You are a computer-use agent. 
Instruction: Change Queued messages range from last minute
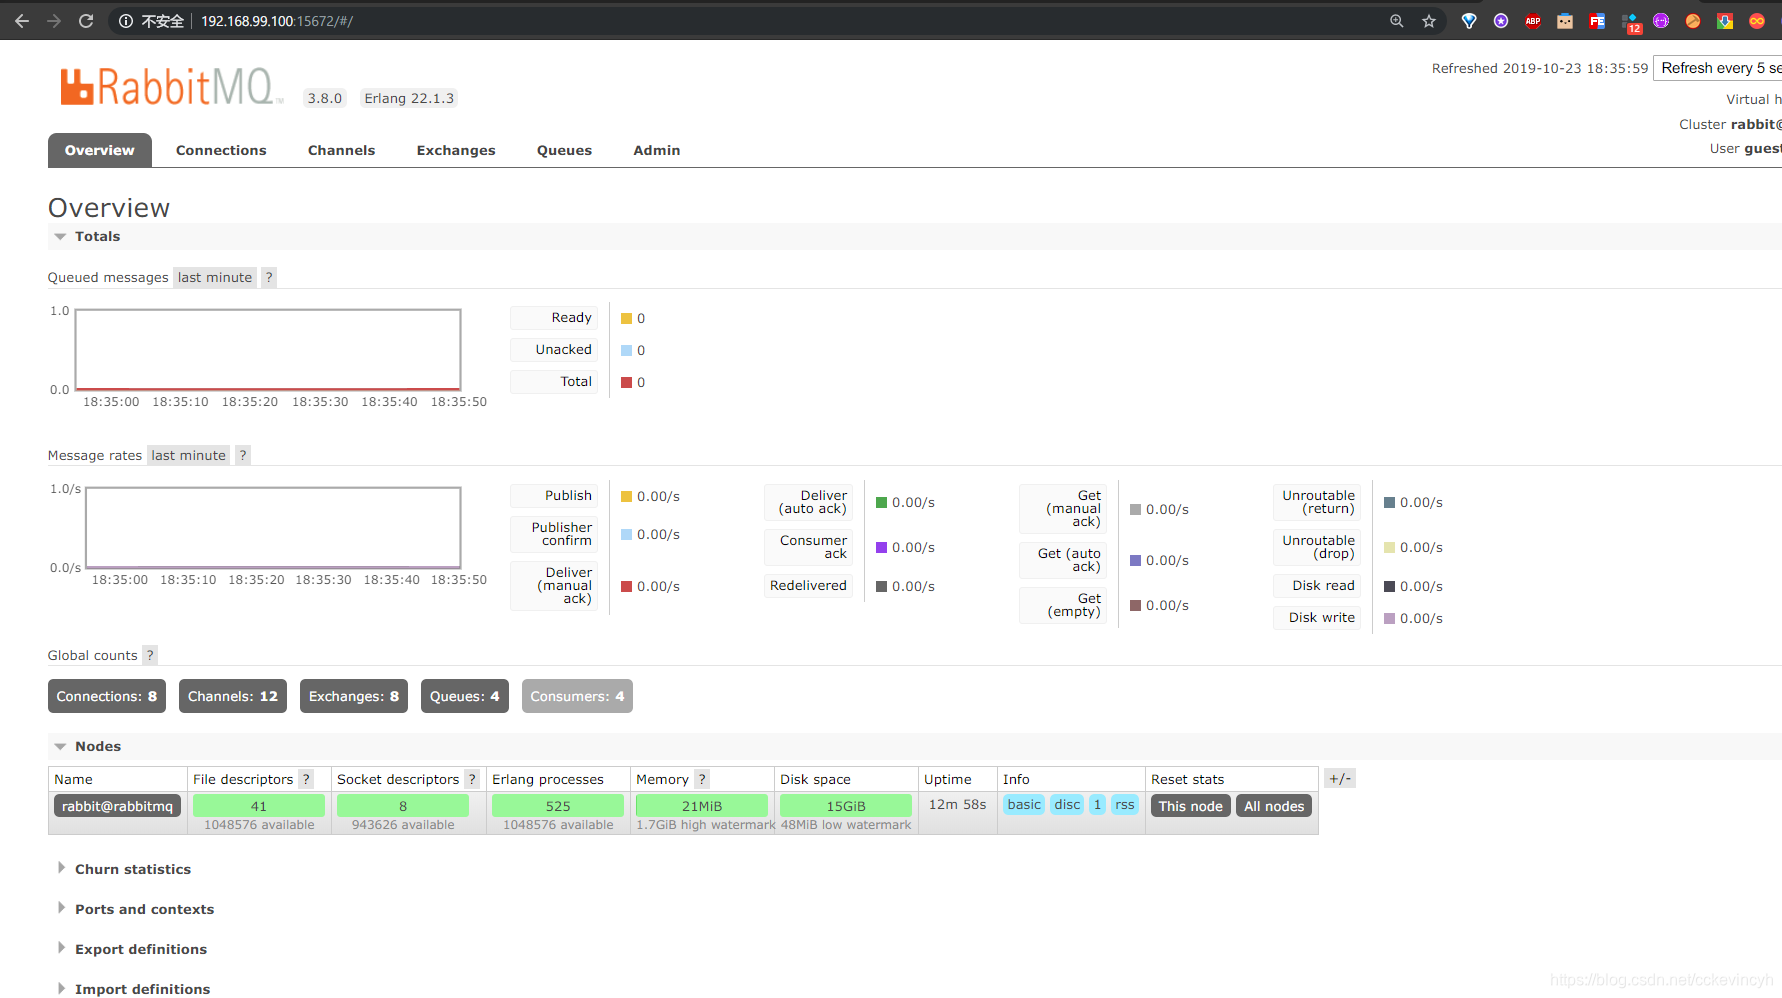[215, 277]
